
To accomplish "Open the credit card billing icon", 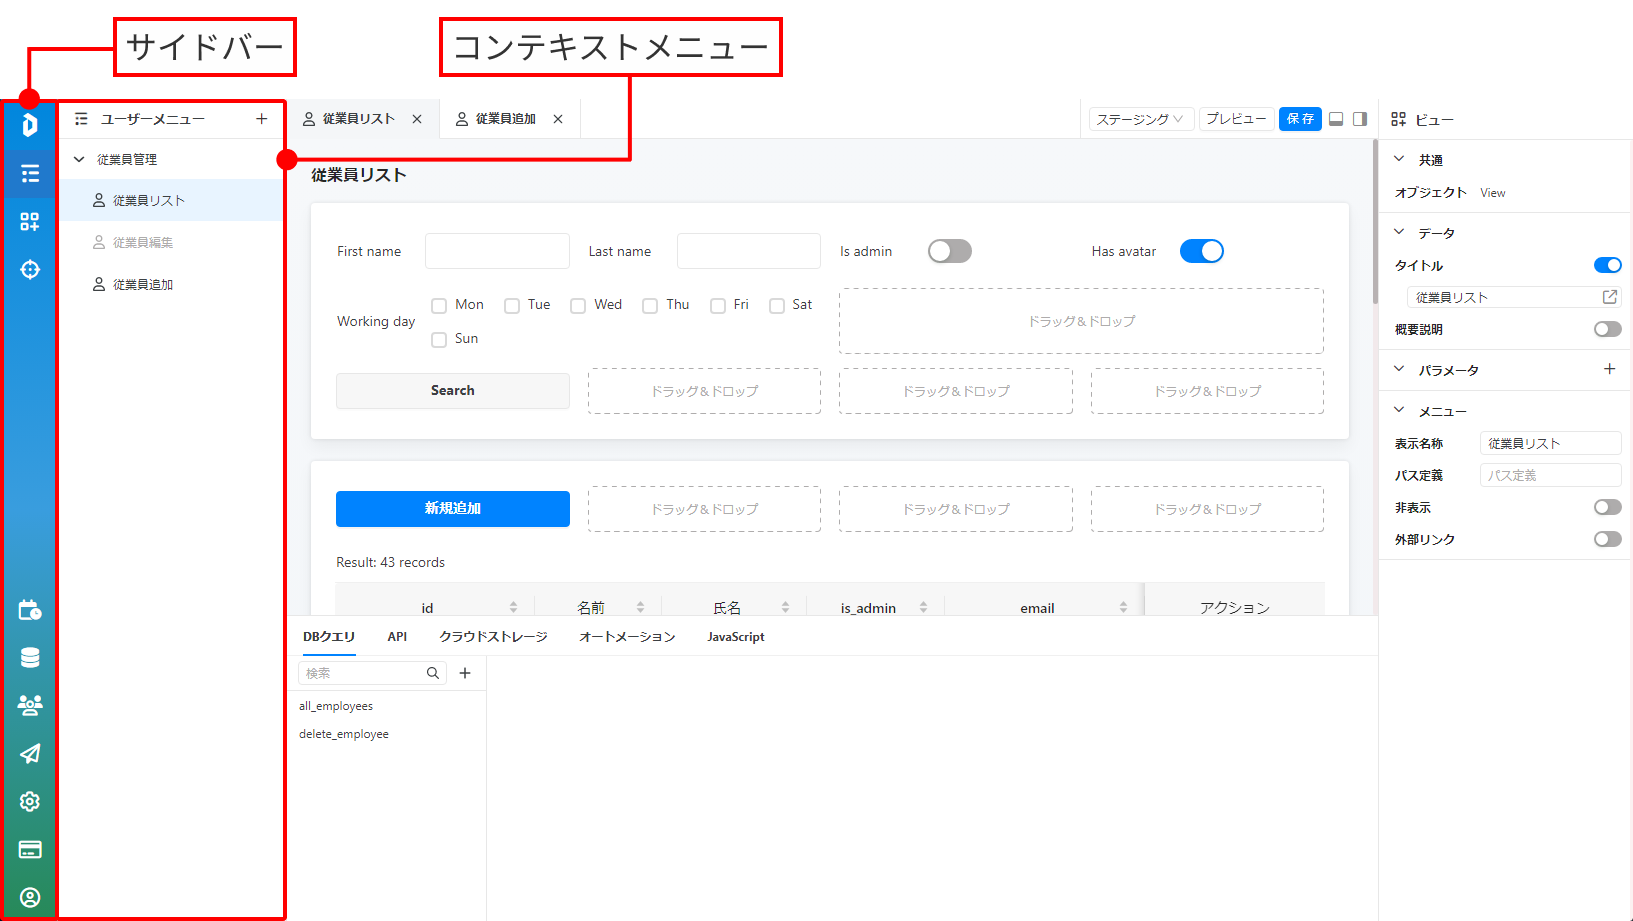I will click(30, 849).
